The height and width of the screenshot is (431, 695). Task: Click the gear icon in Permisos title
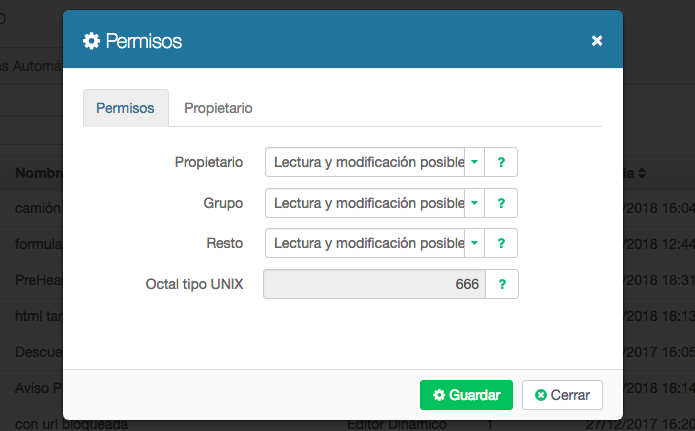tap(91, 41)
